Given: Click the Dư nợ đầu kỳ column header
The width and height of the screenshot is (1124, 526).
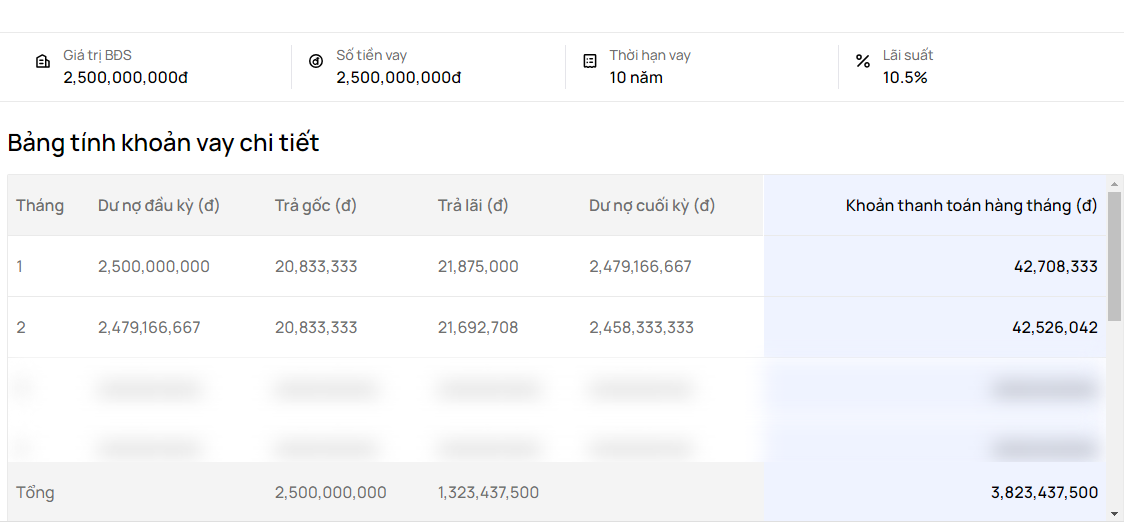Looking at the screenshot, I should pyautogui.click(x=159, y=206).
